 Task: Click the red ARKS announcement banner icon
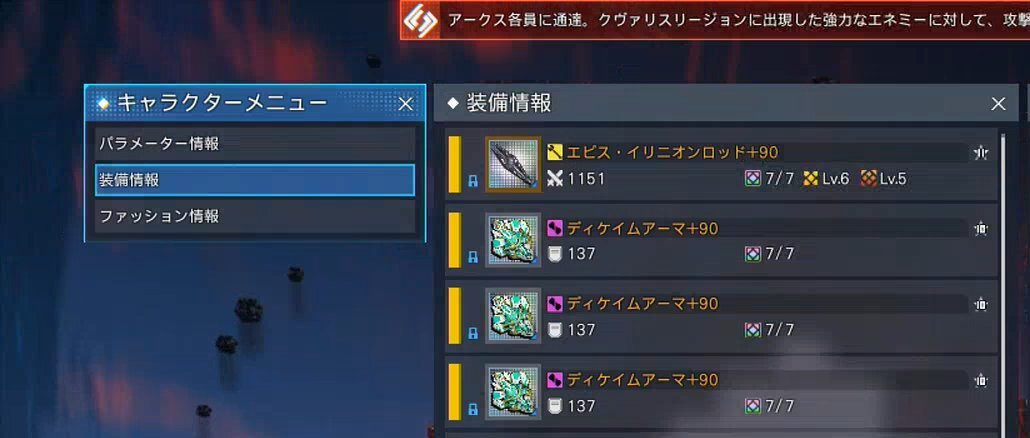420,22
